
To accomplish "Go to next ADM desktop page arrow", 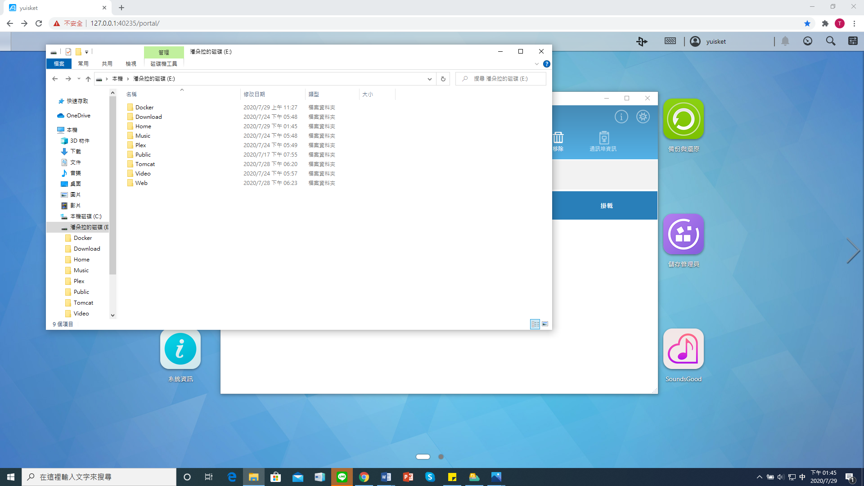I will (x=852, y=251).
